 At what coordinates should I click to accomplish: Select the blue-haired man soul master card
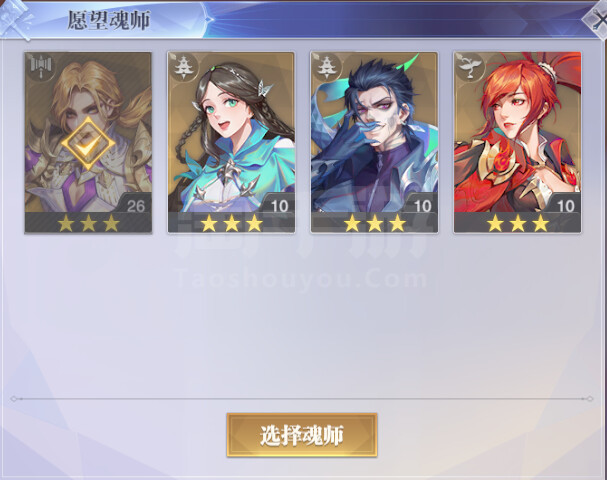[374, 142]
